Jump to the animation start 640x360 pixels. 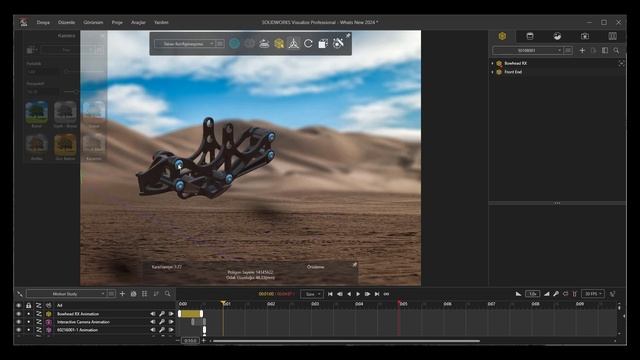click(x=330, y=294)
